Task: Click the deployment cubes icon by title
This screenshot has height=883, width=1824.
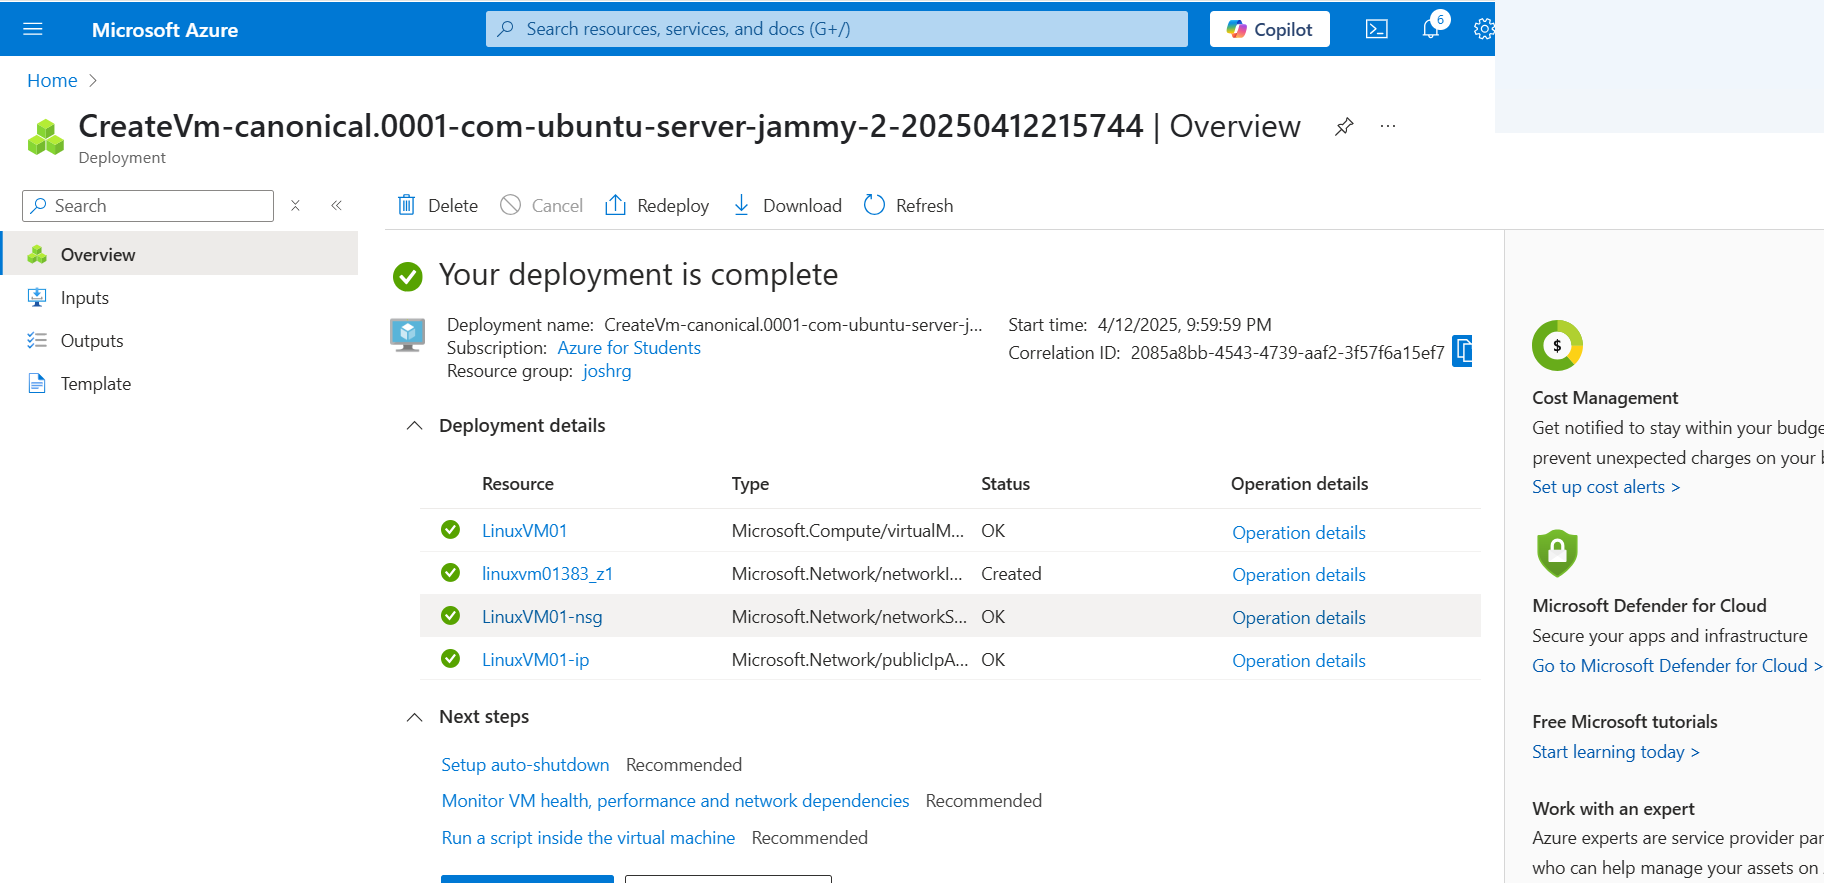Action: [x=46, y=137]
